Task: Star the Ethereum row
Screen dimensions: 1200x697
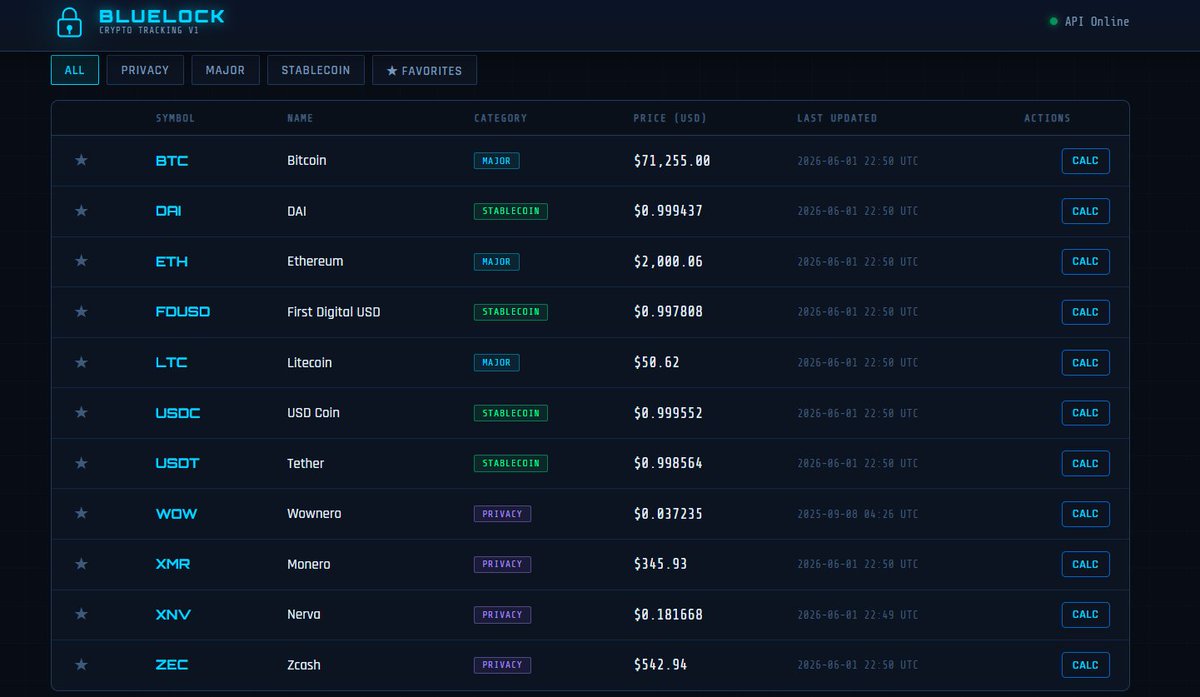Action: [x=81, y=261]
